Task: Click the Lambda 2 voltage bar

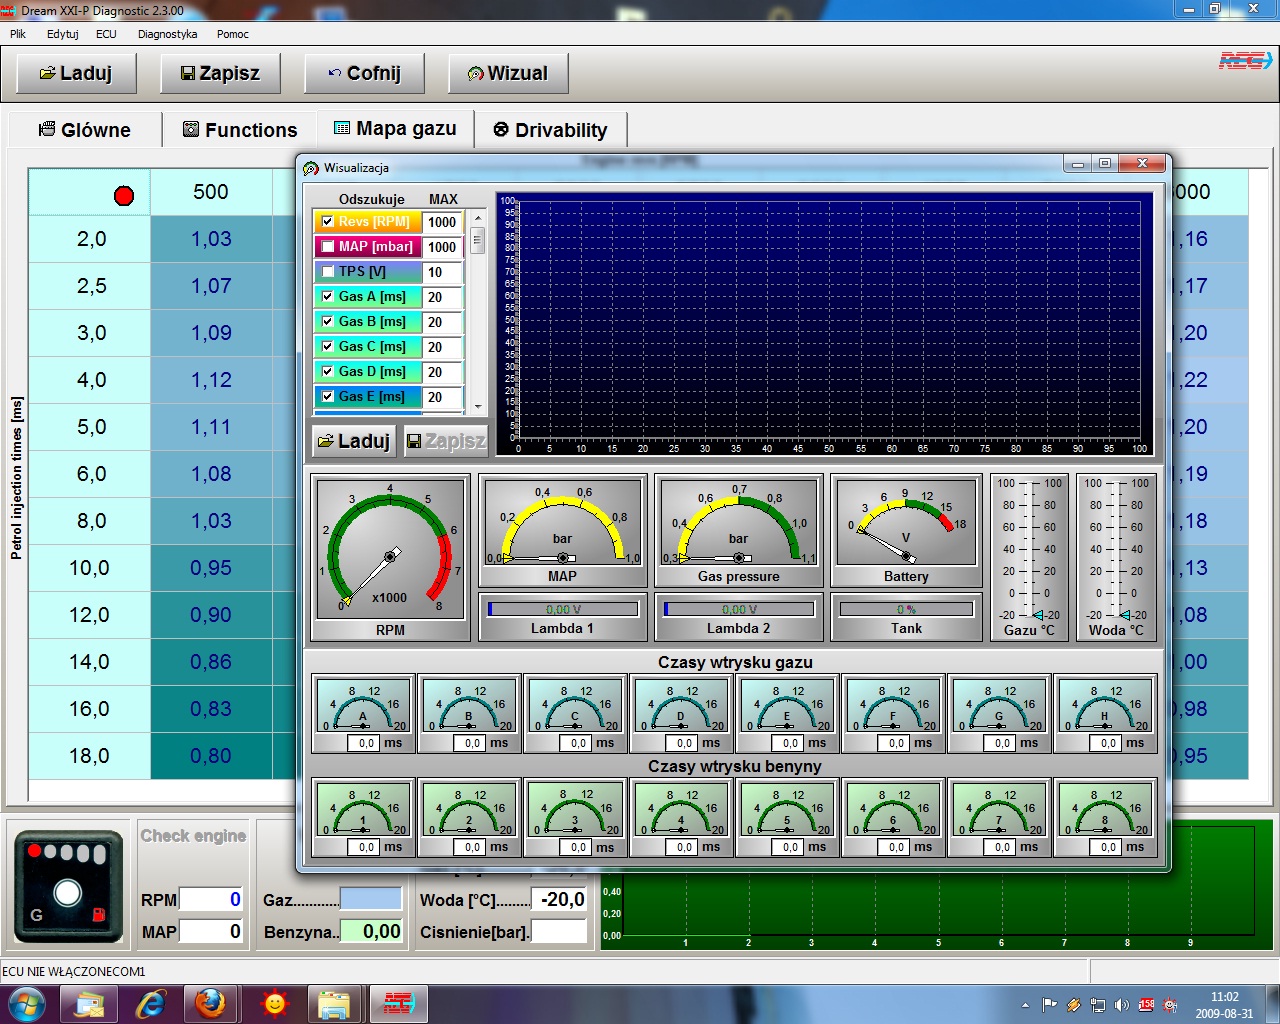Action: pos(739,609)
